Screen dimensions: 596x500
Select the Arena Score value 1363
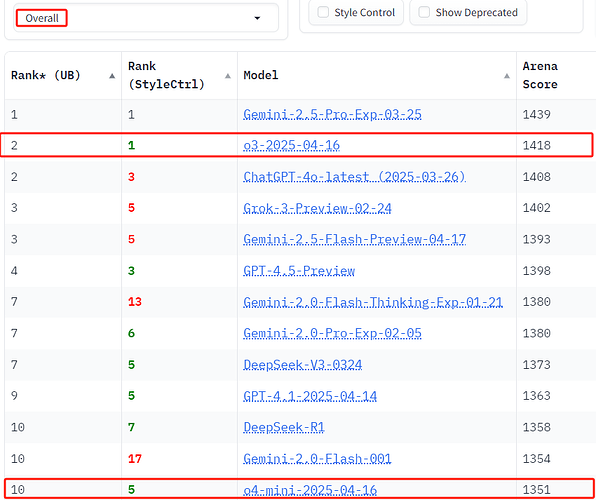tap(536, 396)
